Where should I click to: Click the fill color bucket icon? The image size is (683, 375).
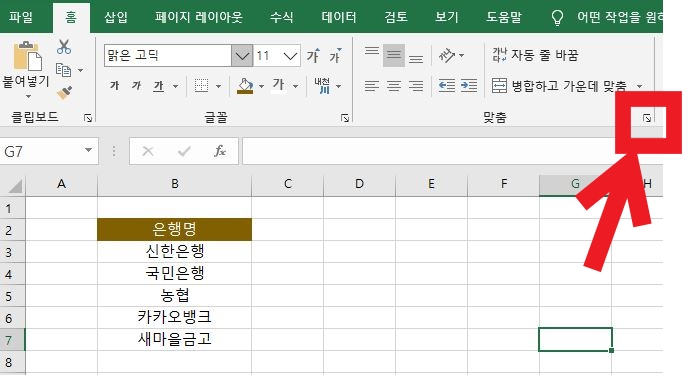(x=245, y=86)
